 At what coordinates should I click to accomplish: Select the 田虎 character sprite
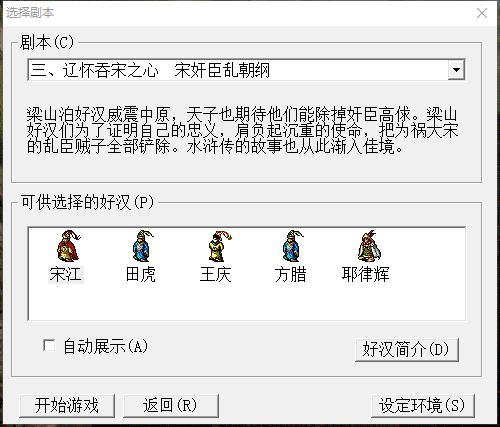point(142,246)
